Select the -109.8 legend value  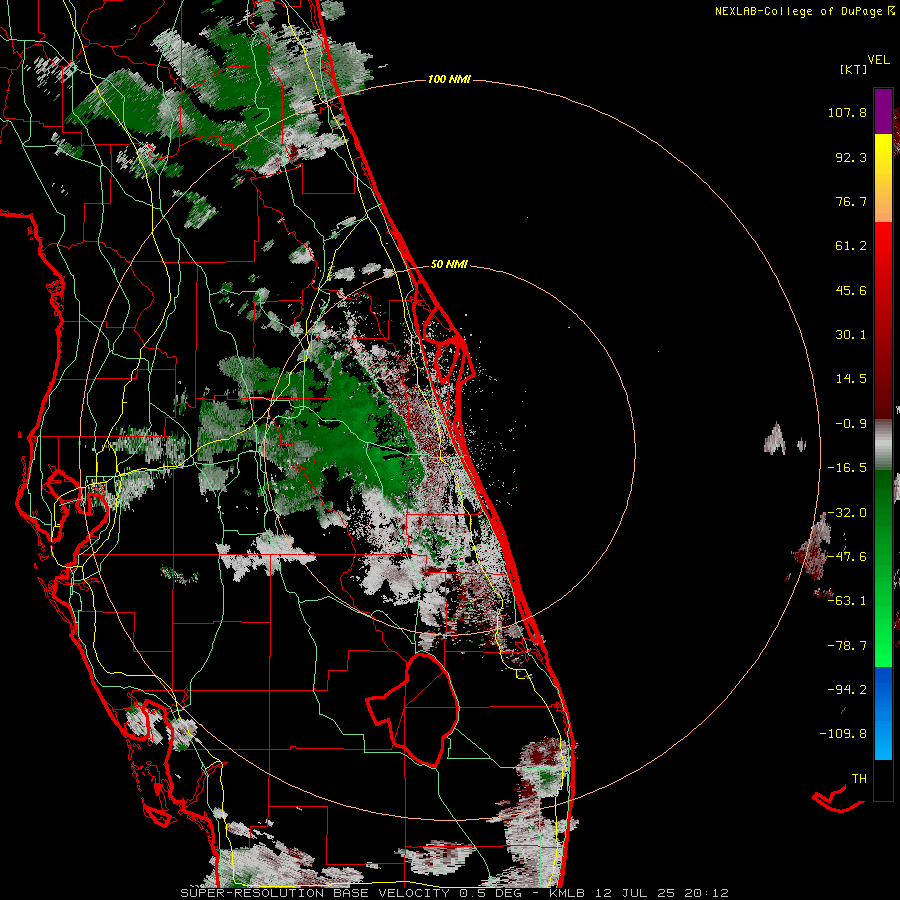click(x=843, y=734)
